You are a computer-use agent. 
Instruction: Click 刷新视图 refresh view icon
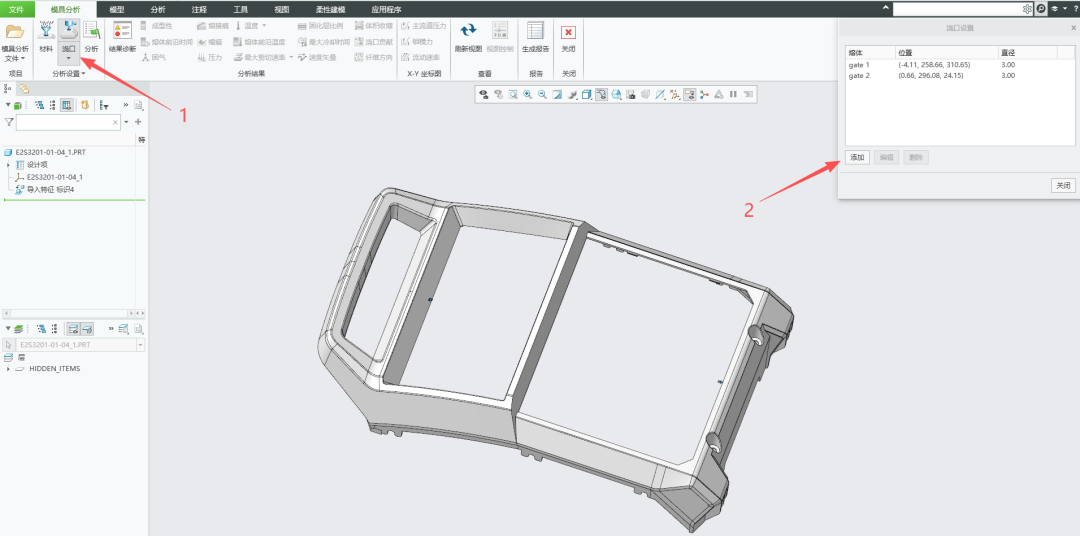coord(468,31)
